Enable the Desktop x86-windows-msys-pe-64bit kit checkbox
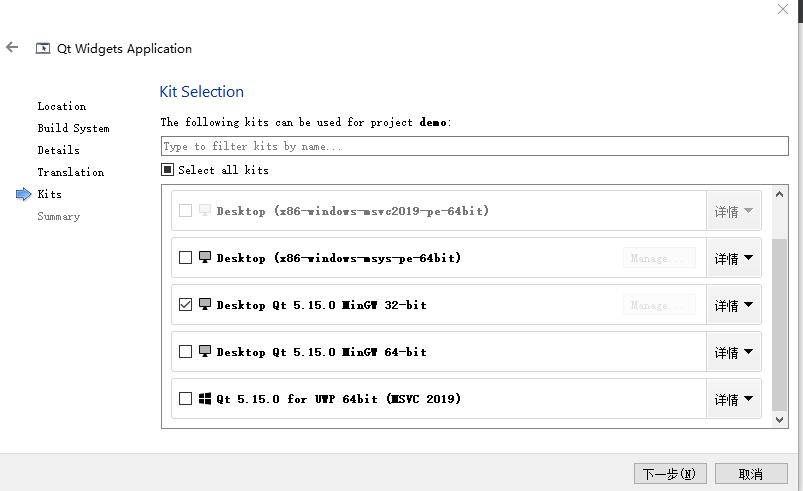 (185, 257)
